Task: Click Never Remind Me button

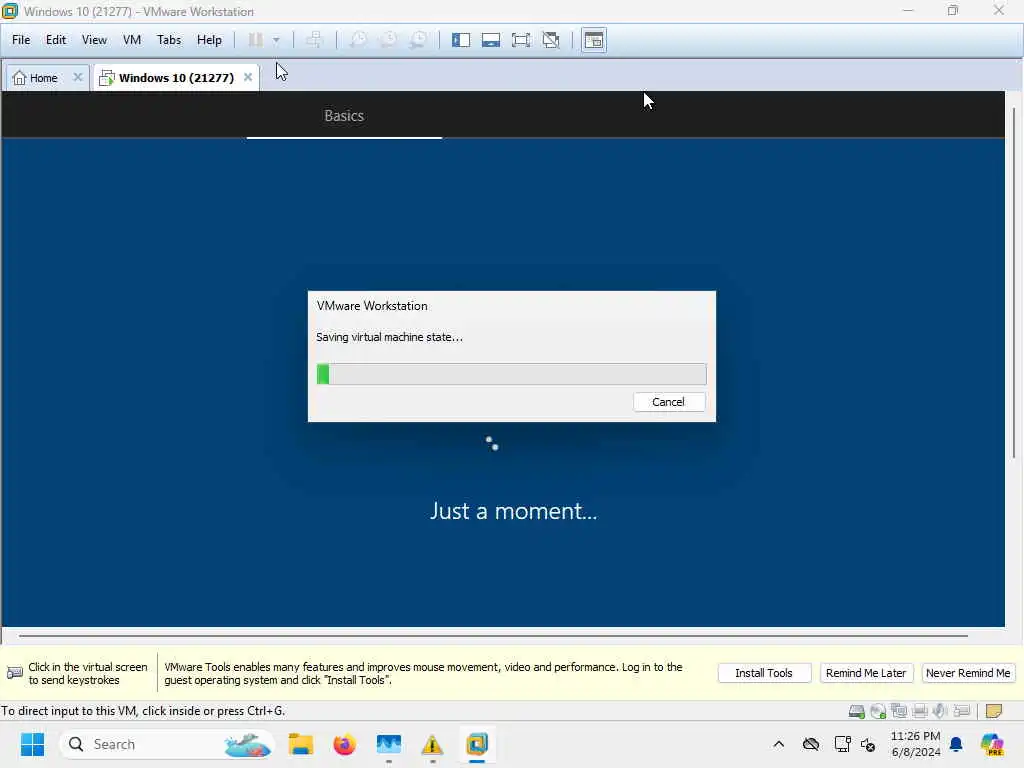Action: [968, 673]
